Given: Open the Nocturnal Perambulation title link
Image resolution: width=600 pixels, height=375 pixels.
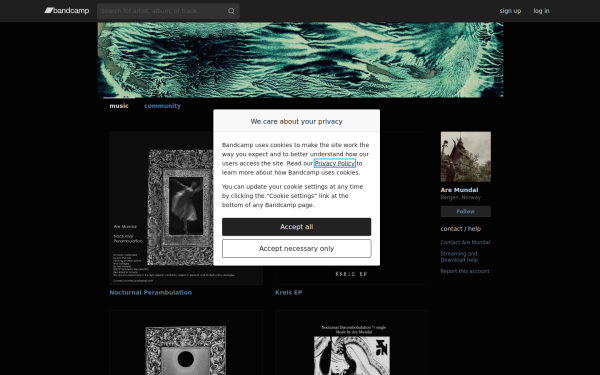Looking at the screenshot, I should point(151,292).
